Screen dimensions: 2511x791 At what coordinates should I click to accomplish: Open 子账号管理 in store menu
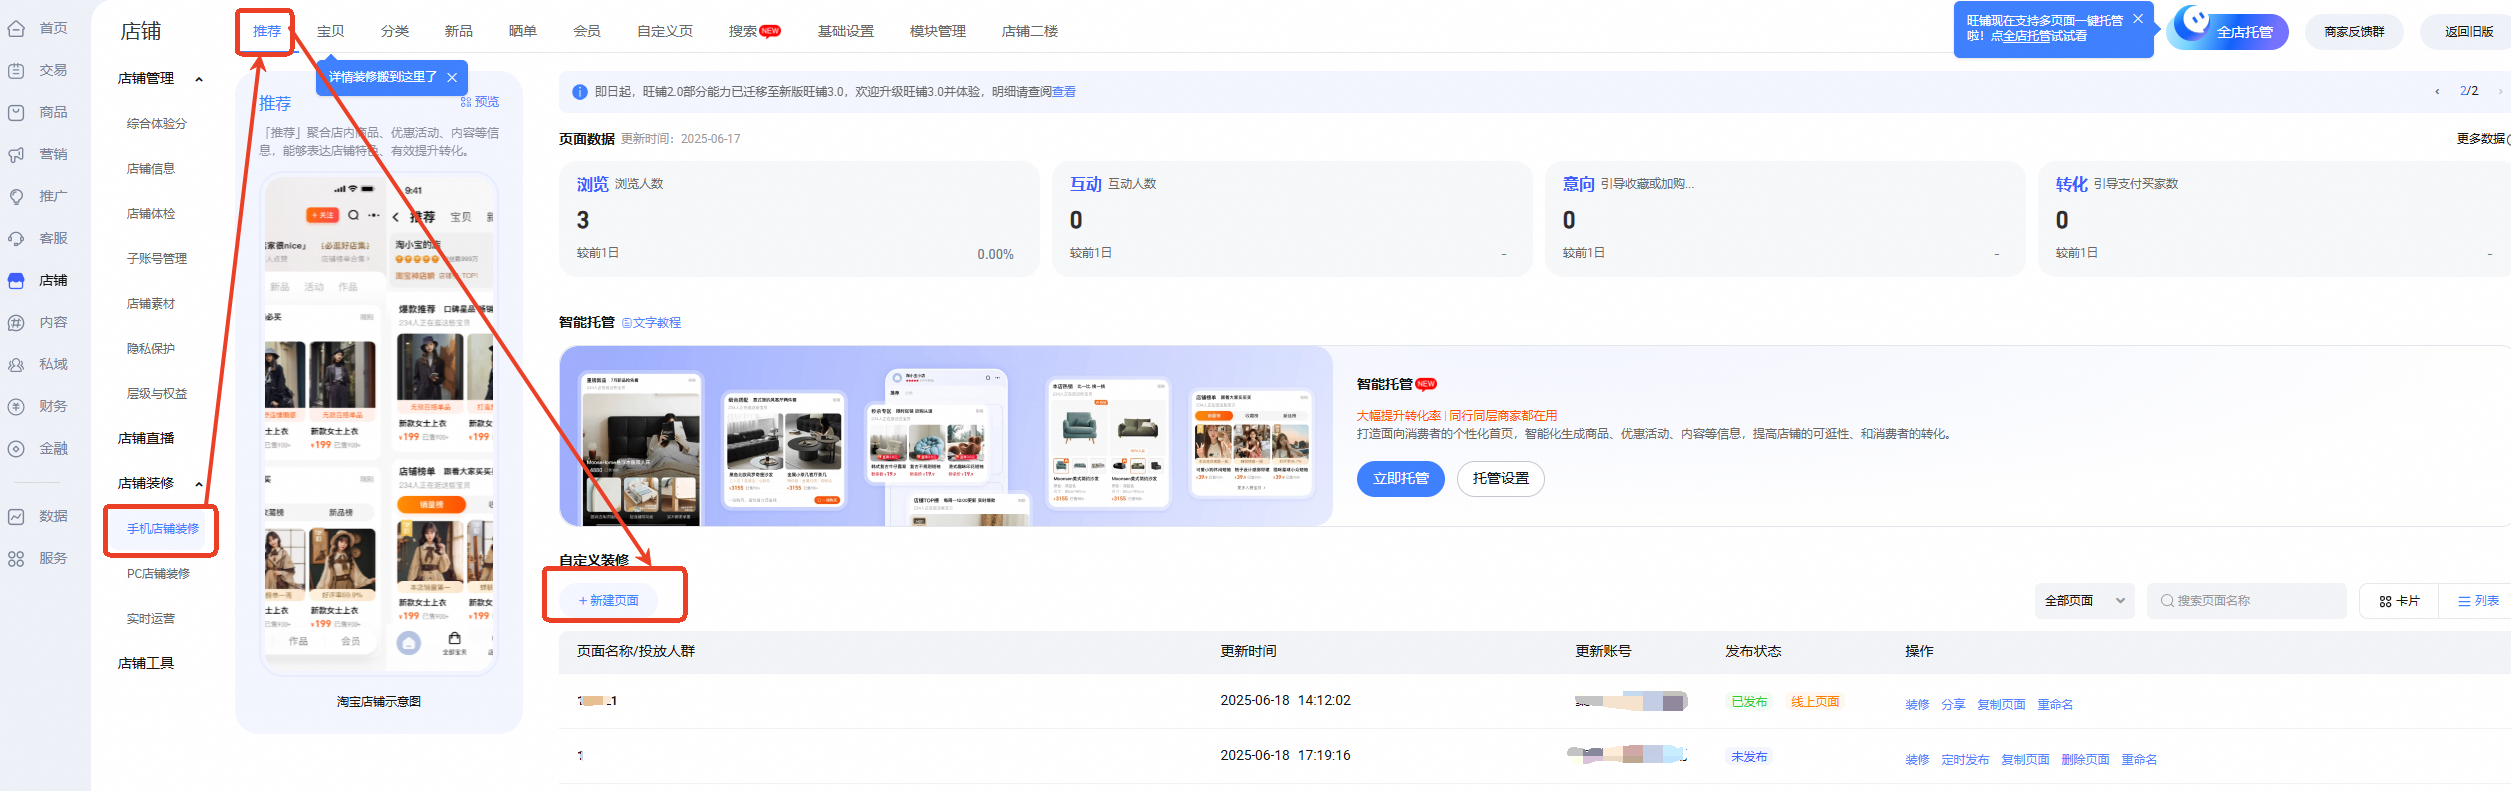point(157,259)
